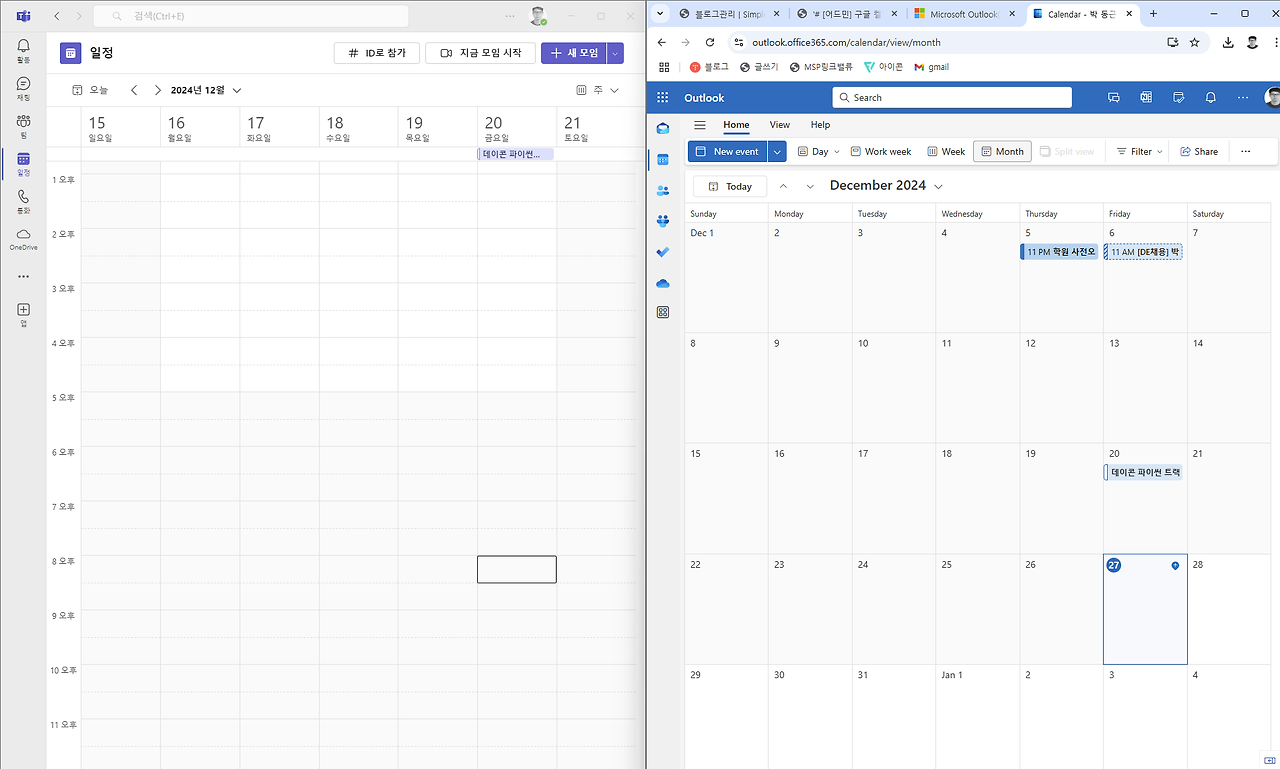Click Meet now (지금 모임 시작) button
The image size is (1280, 769).
pos(480,53)
